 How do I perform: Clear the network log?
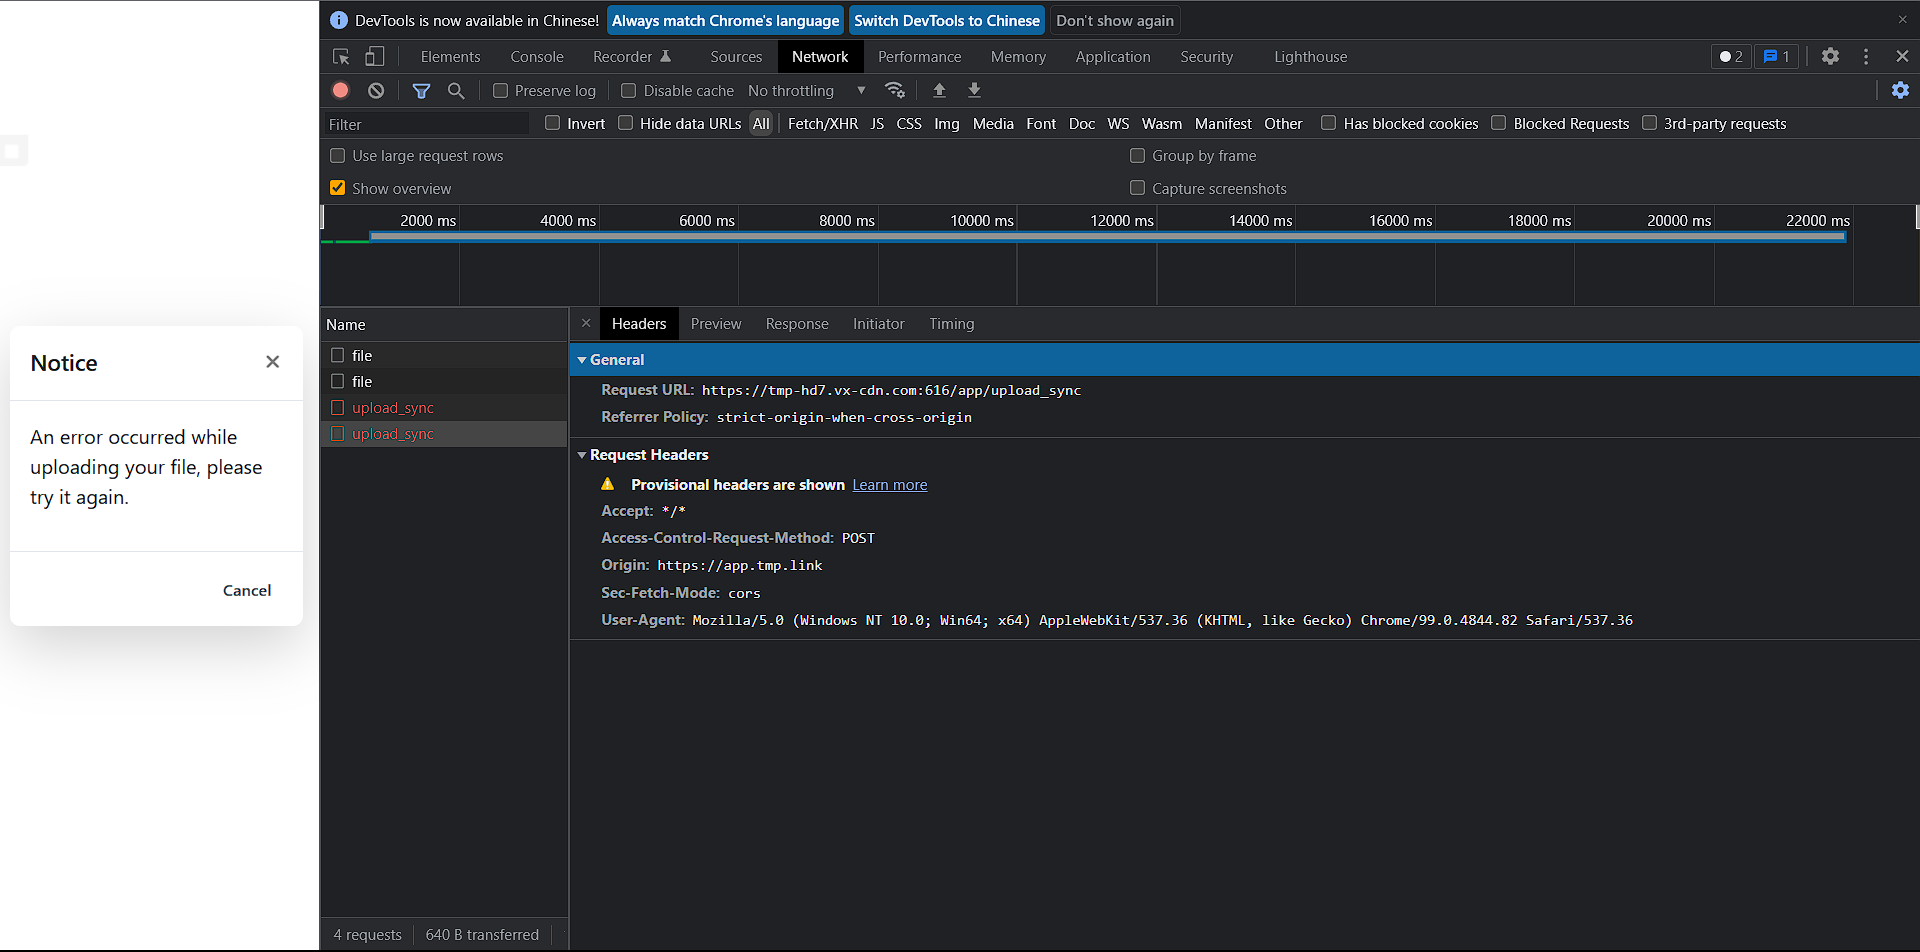point(376,90)
